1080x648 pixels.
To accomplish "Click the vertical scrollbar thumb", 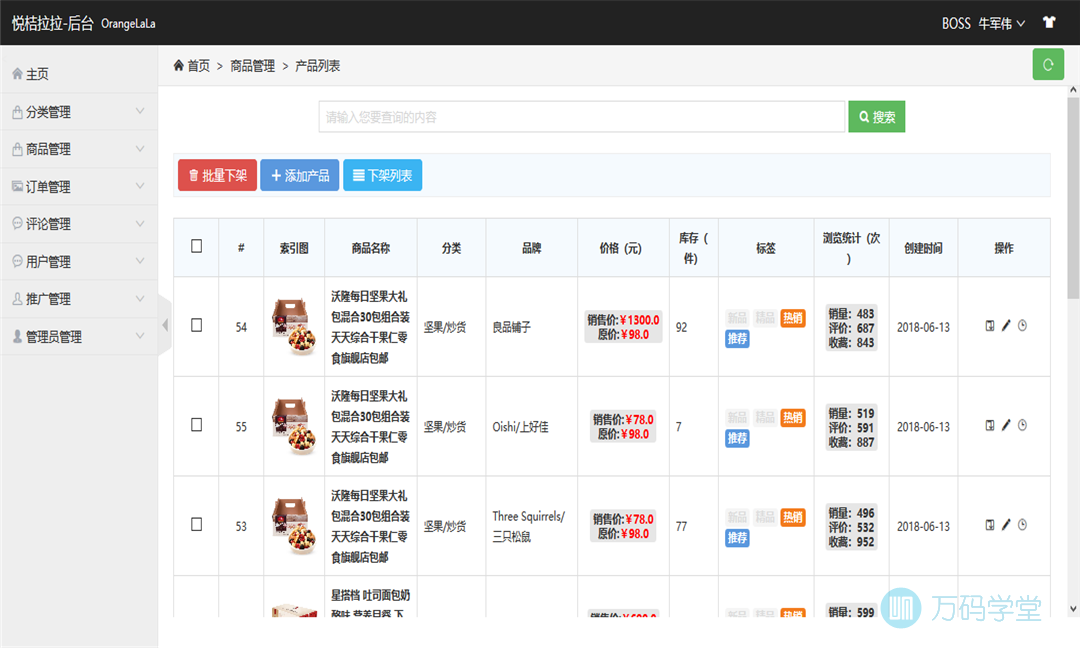I will click(1073, 198).
